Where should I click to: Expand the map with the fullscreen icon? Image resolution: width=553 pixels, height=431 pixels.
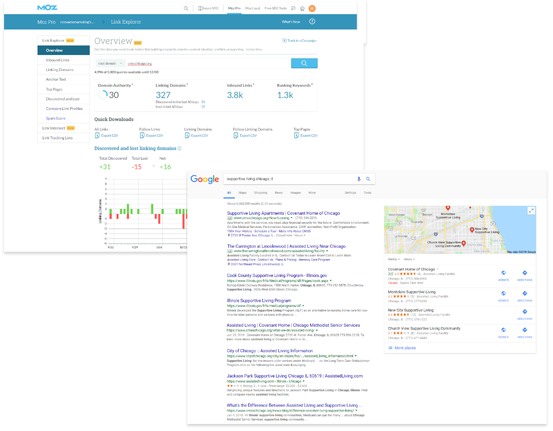pos(531,211)
